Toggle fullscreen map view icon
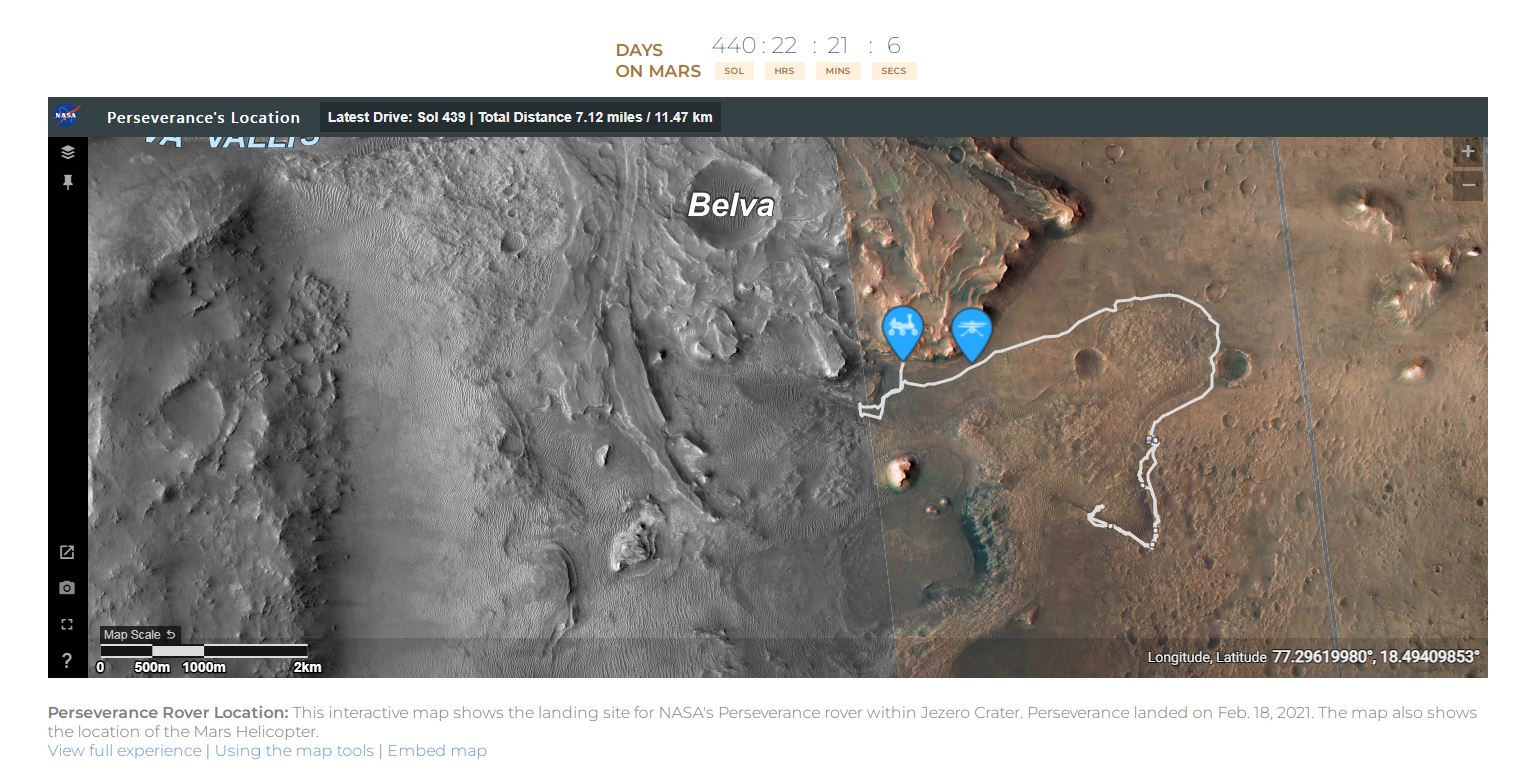The height and width of the screenshot is (774, 1537). coord(67,624)
